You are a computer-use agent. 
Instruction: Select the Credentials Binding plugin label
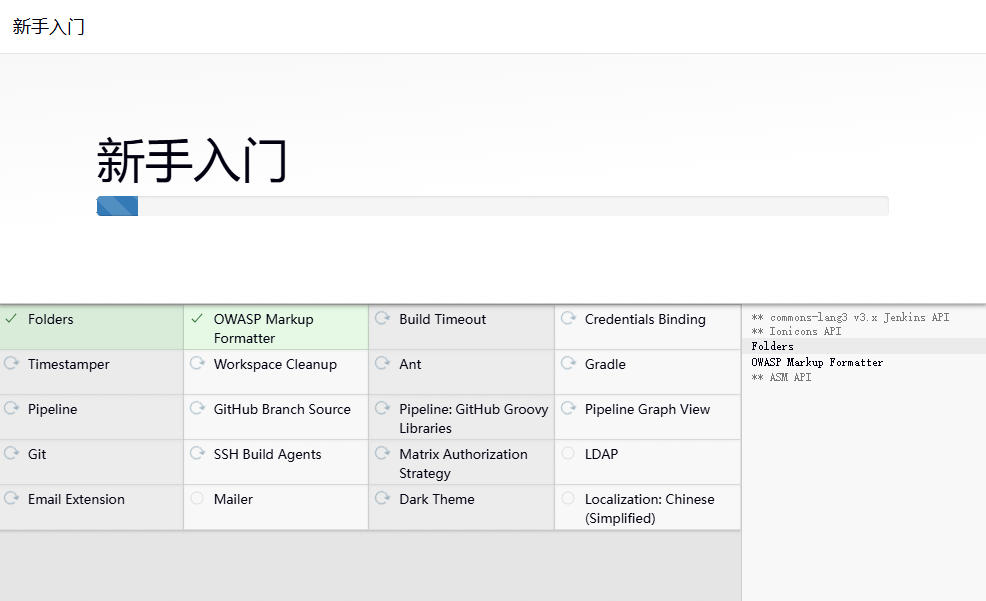[645, 319]
